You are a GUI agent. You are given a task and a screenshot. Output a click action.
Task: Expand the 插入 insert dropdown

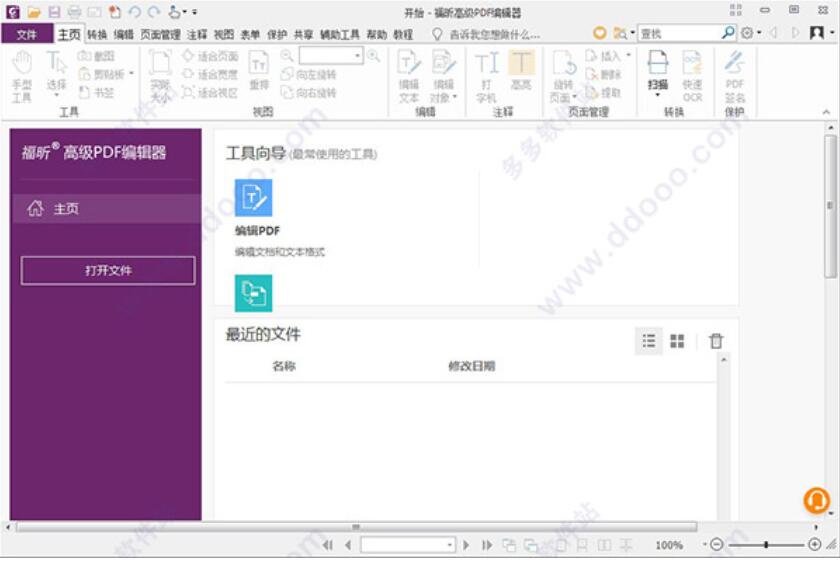pos(628,55)
